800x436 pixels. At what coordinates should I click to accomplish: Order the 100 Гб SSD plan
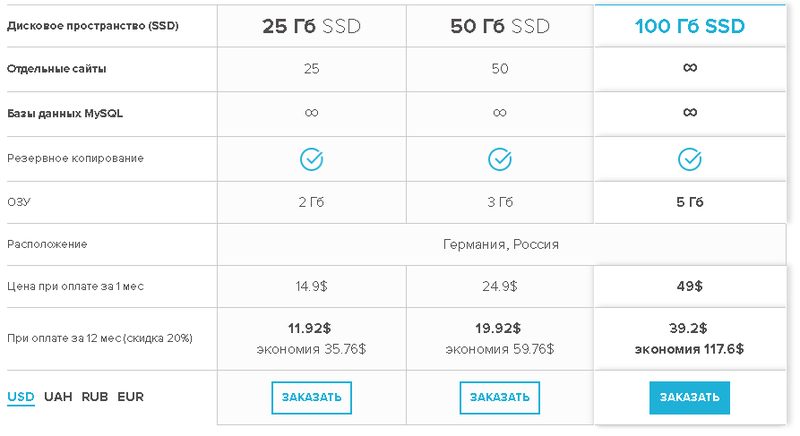(689, 397)
